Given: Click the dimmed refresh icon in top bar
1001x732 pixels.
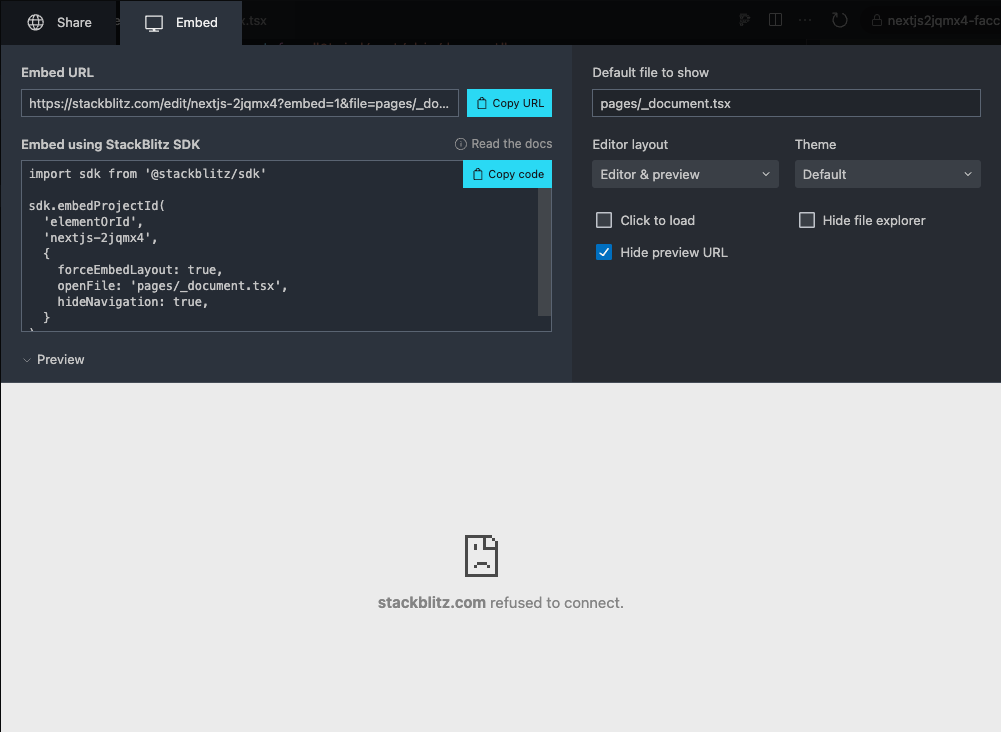Looking at the screenshot, I should point(839,20).
